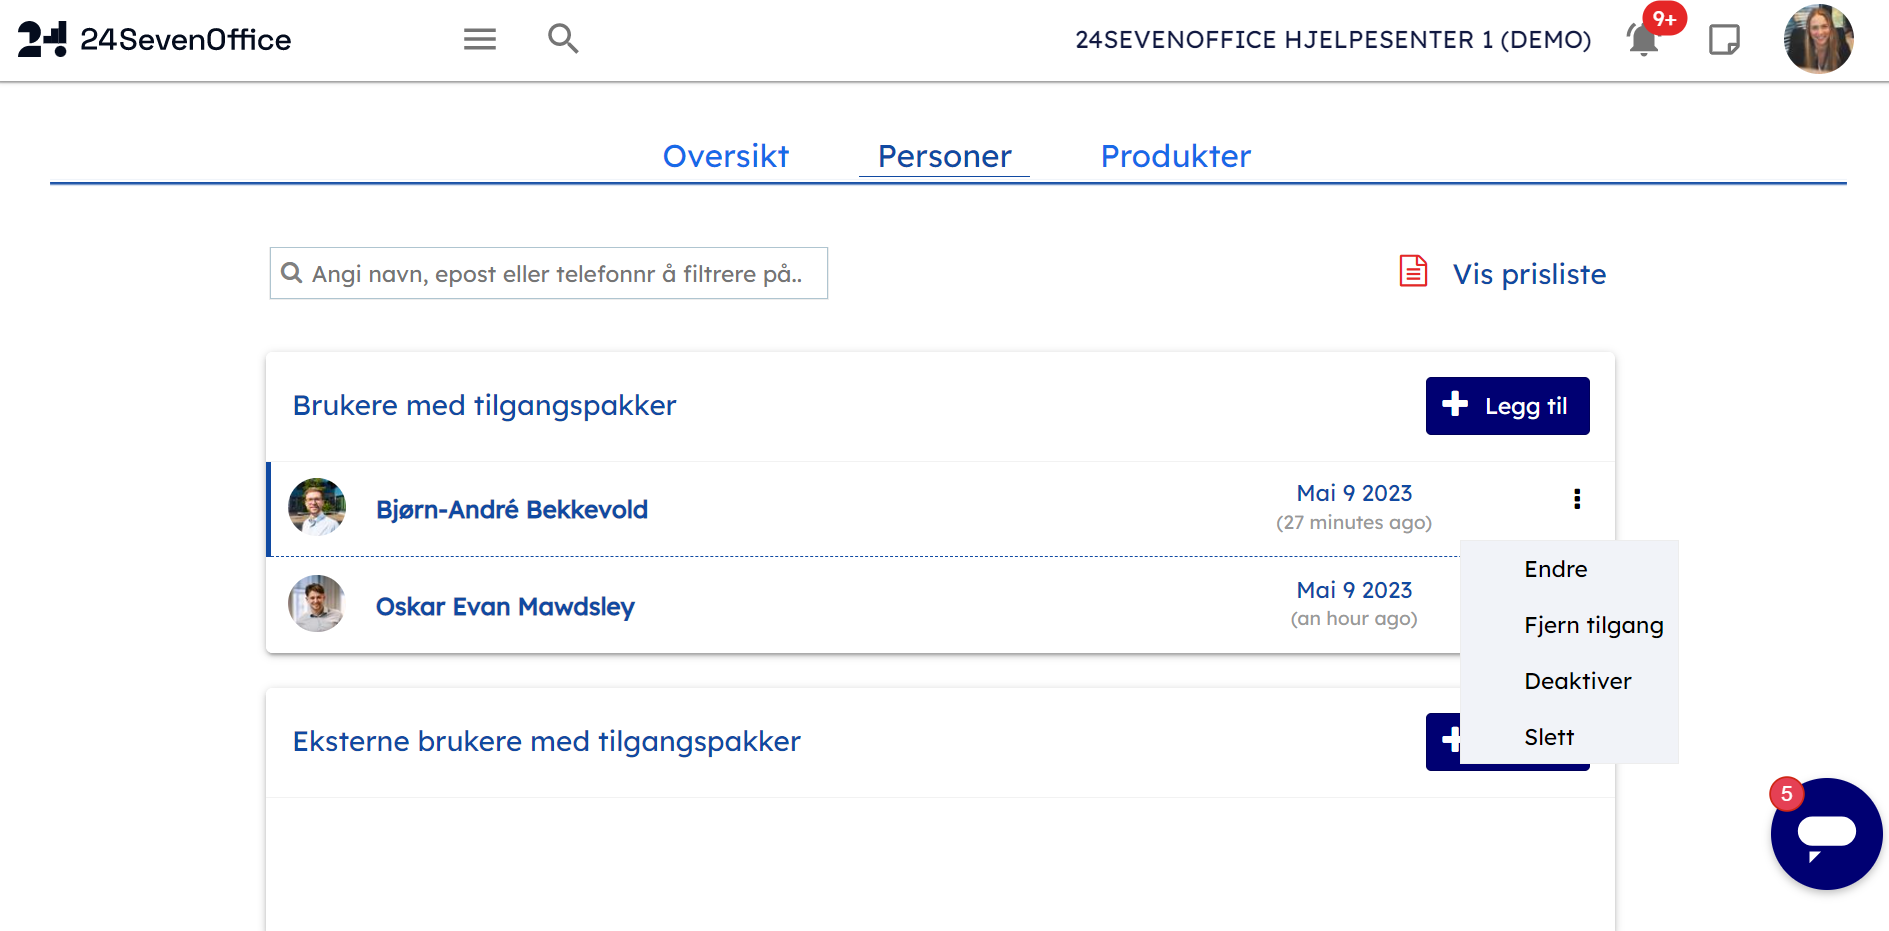Screen dimensions: 1889x931
Task: Open the hamburger main menu
Action: (480, 39)
